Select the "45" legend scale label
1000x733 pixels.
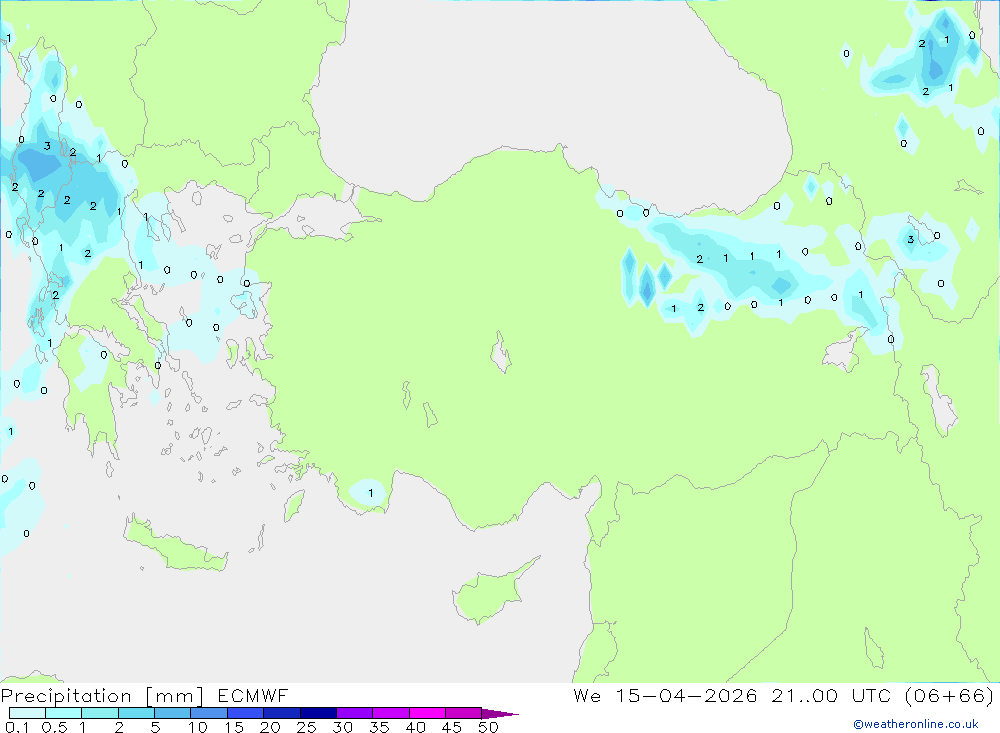click(452, 727)
